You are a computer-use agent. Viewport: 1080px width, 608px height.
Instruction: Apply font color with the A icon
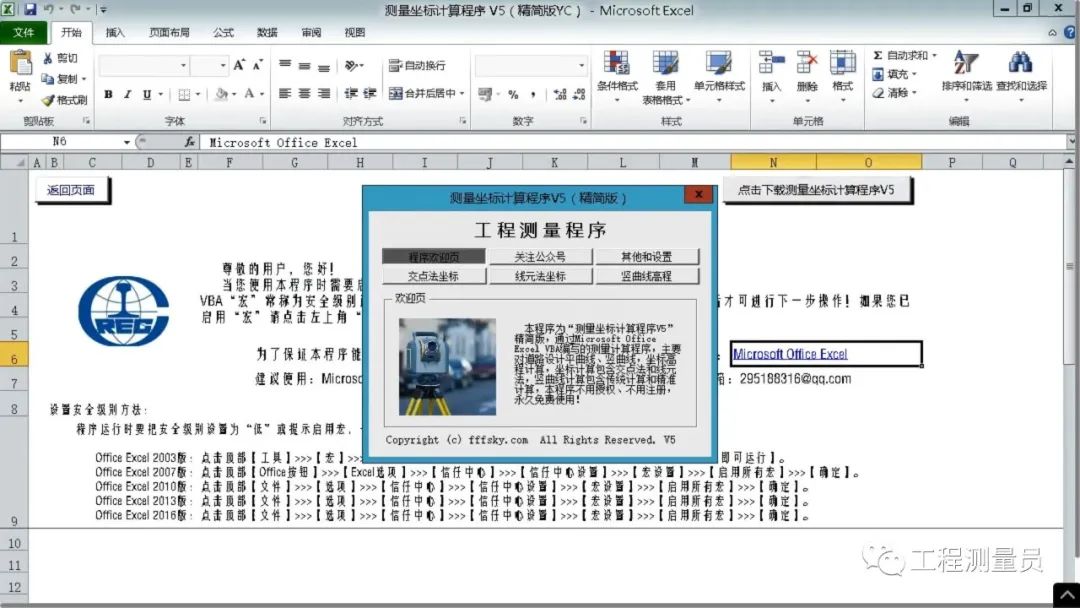[249, 94]
